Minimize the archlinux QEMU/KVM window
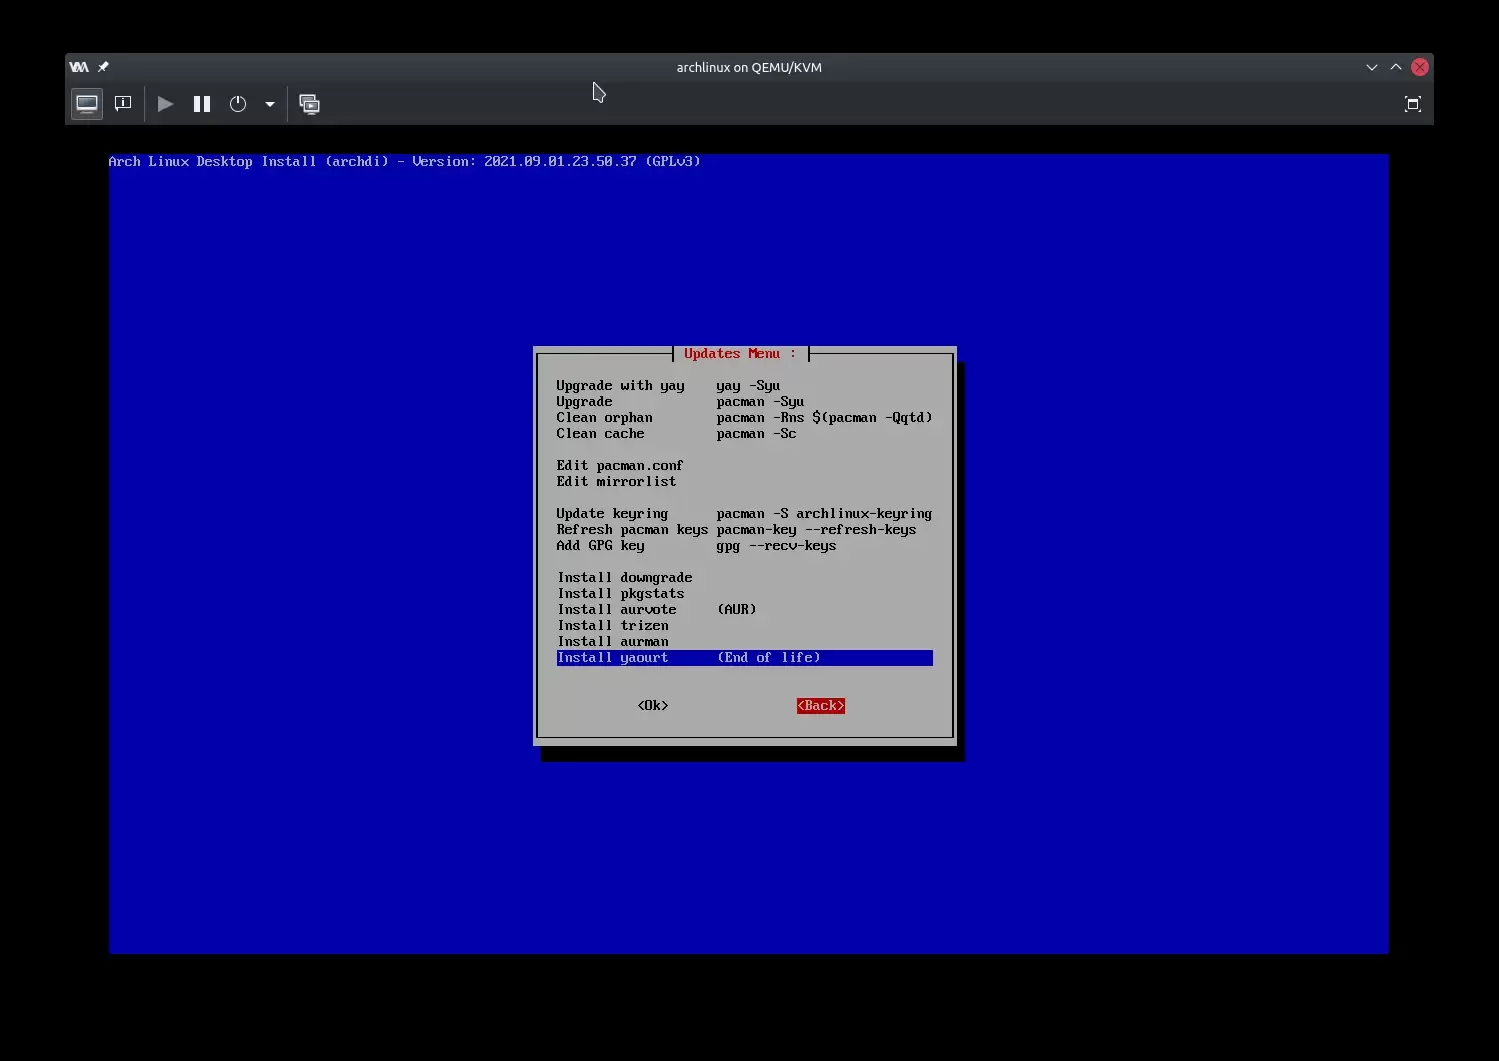The image size is (1499, 1061). [1371, 67]
